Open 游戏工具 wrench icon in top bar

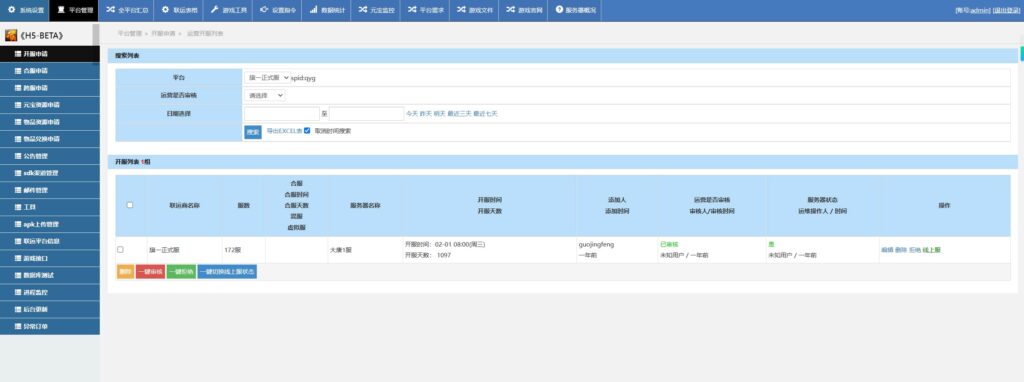tap(214, 10)
